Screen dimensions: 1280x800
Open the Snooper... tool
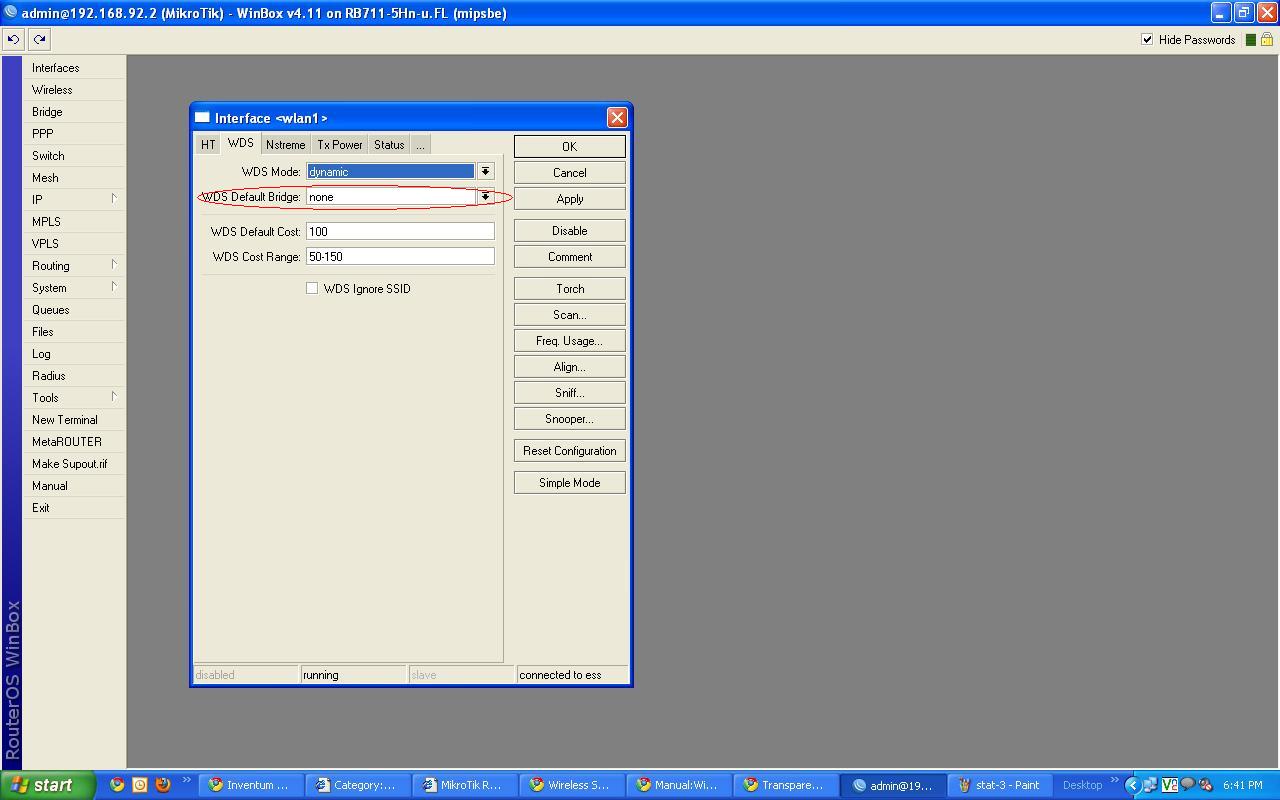click(570, 419)
